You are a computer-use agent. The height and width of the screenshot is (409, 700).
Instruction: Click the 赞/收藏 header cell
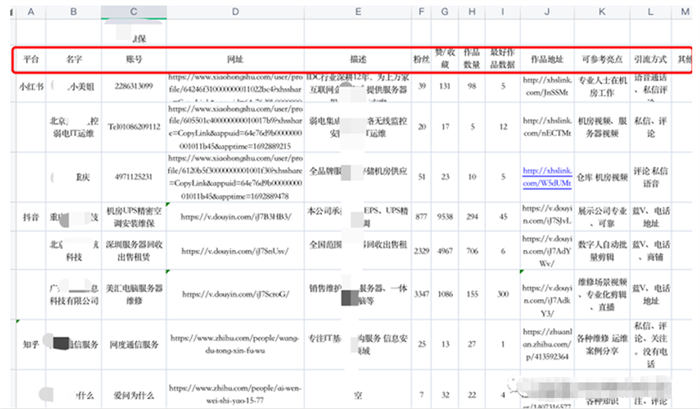(x=445, y=59)
